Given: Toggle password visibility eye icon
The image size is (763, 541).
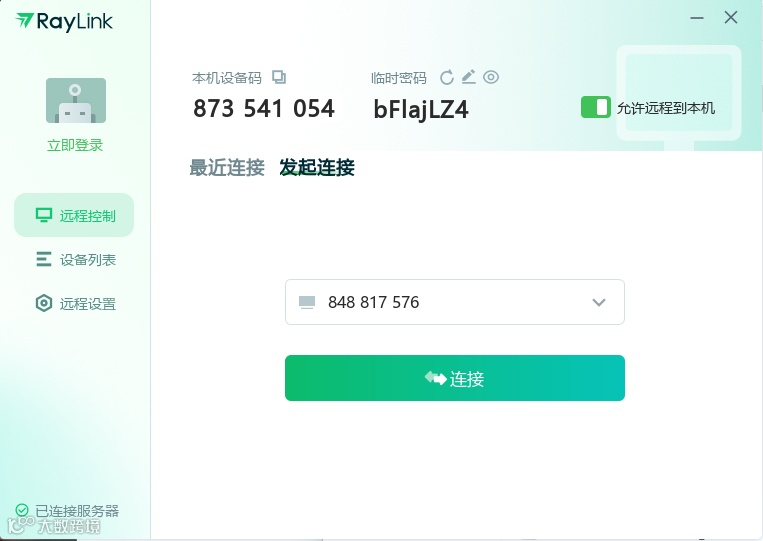Looking at the screenshot, I should 491,77.
